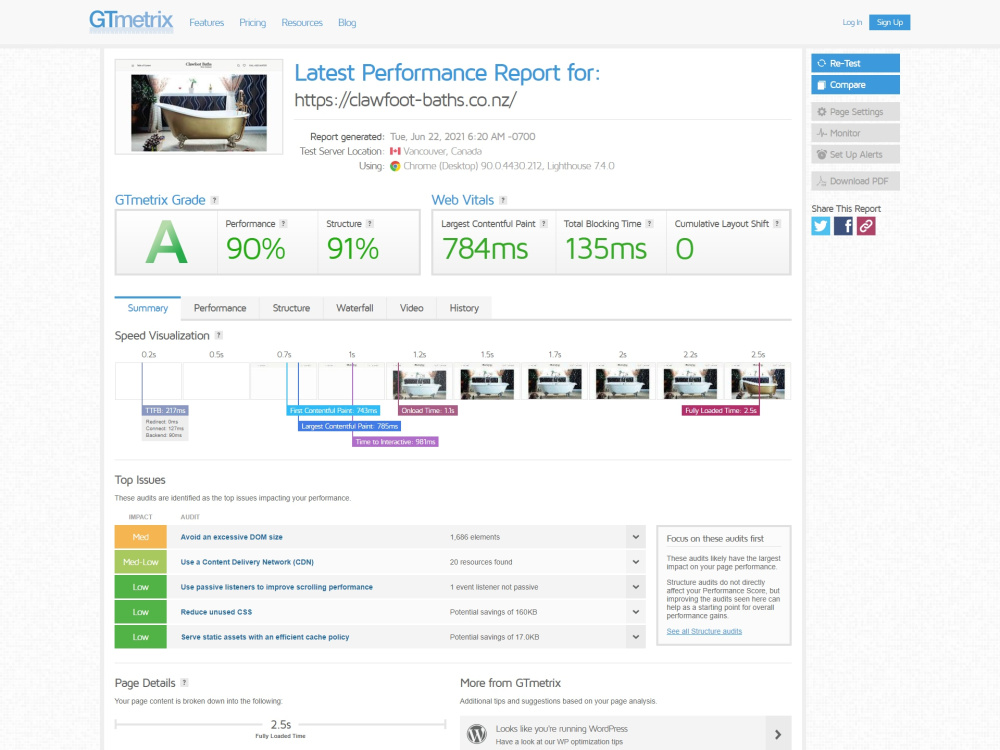Click Time to Interactive 981ms marker
1000x750 pixels.
395,441
